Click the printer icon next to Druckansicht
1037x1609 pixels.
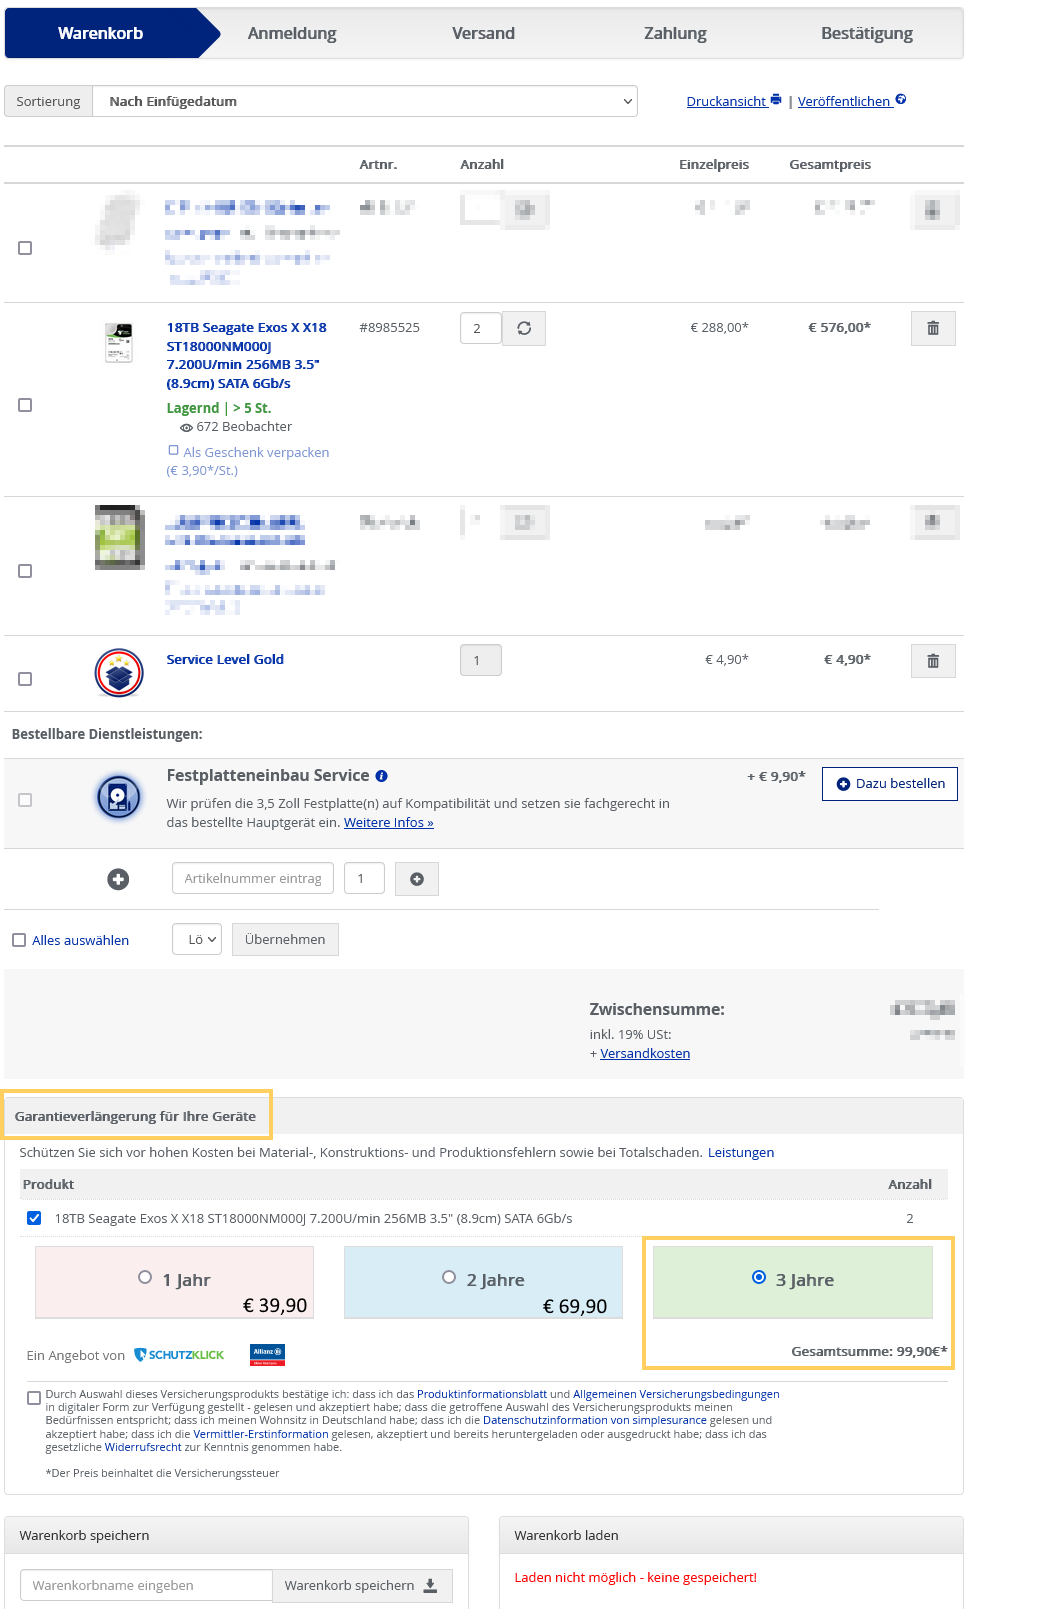[776, 100]
